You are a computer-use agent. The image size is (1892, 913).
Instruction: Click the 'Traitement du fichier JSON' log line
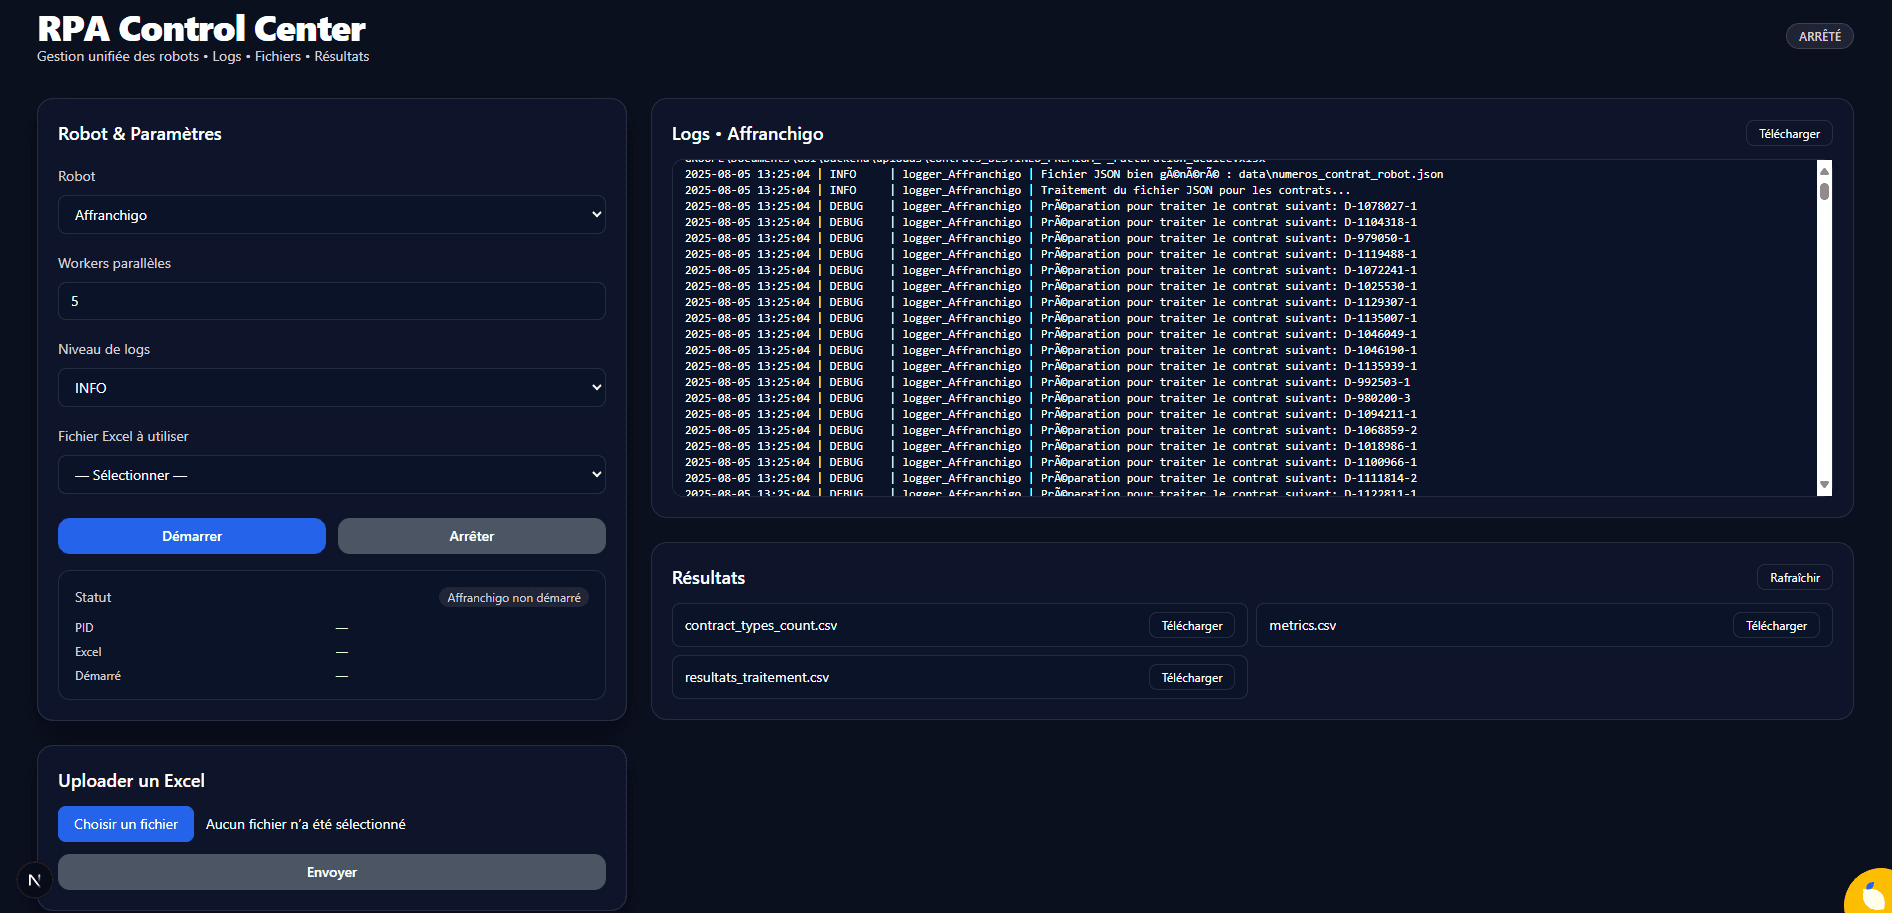tap(1018, 190)
